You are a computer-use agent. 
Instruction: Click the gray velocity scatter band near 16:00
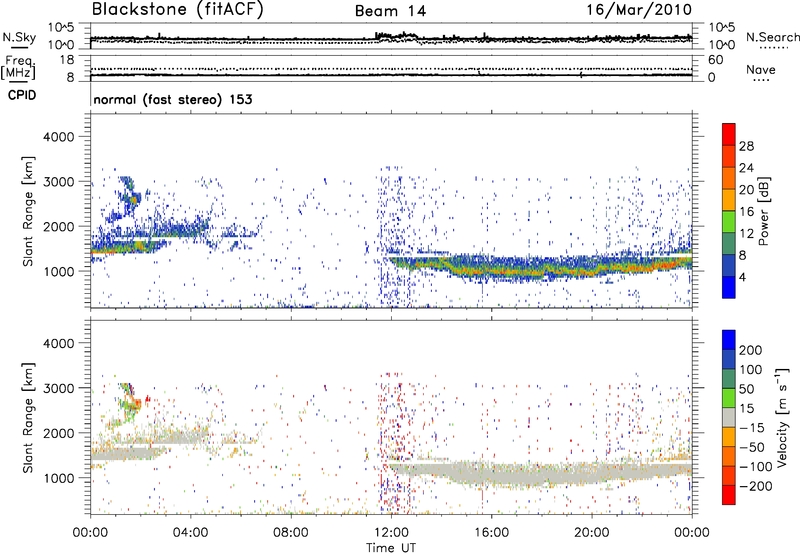491,476
